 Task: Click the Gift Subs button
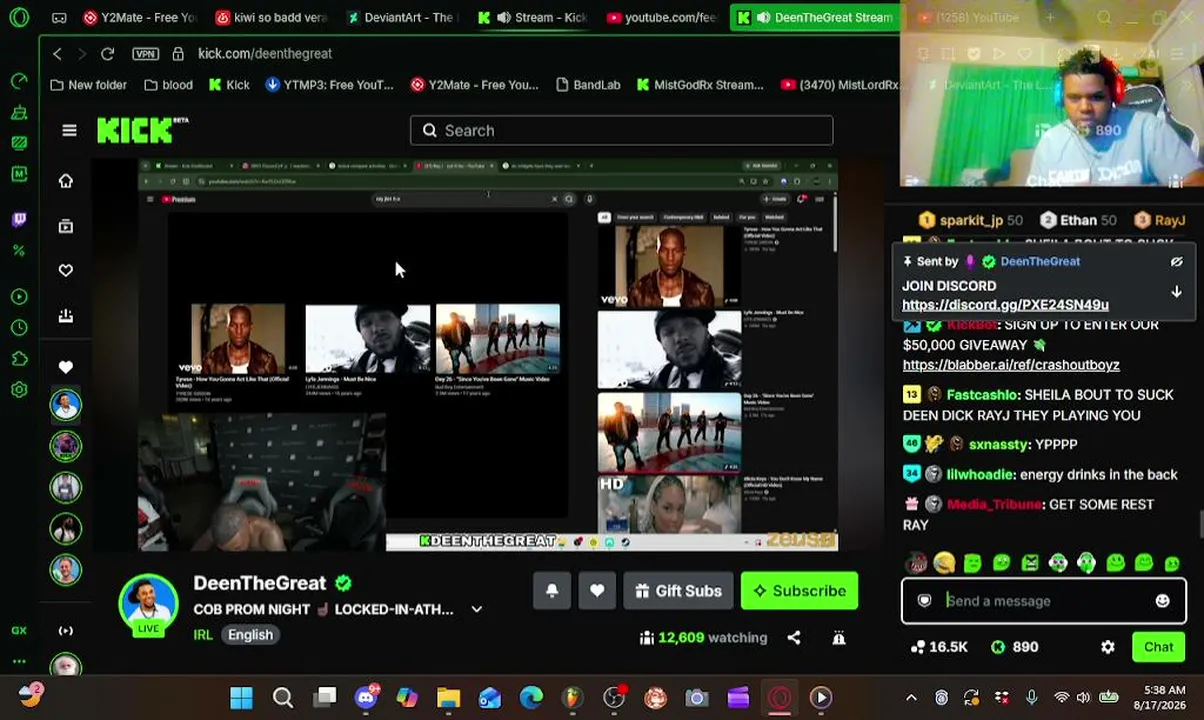pyautogui.click(x=678, y=591)
